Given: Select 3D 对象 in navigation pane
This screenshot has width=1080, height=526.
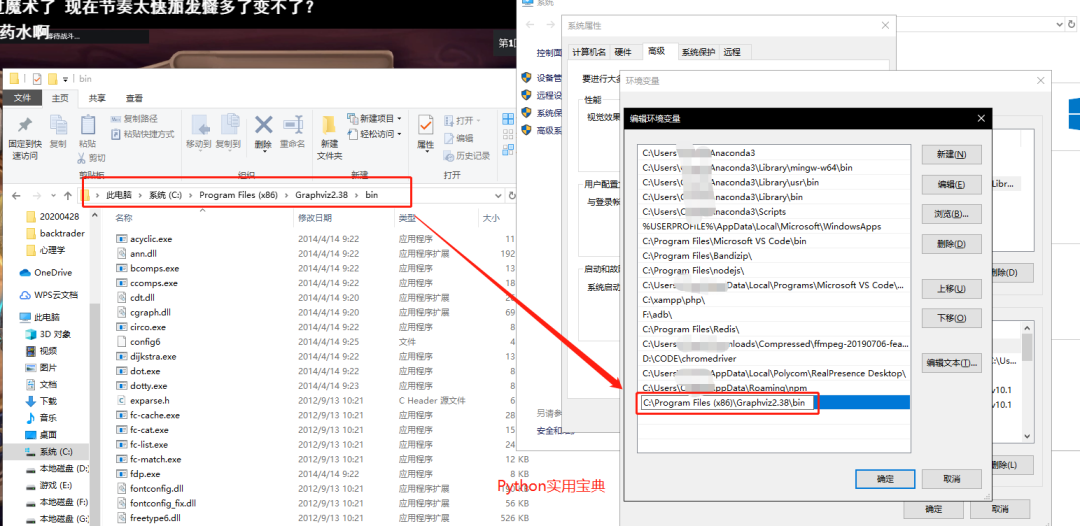Looking at the screenshot, I should 48,334.
